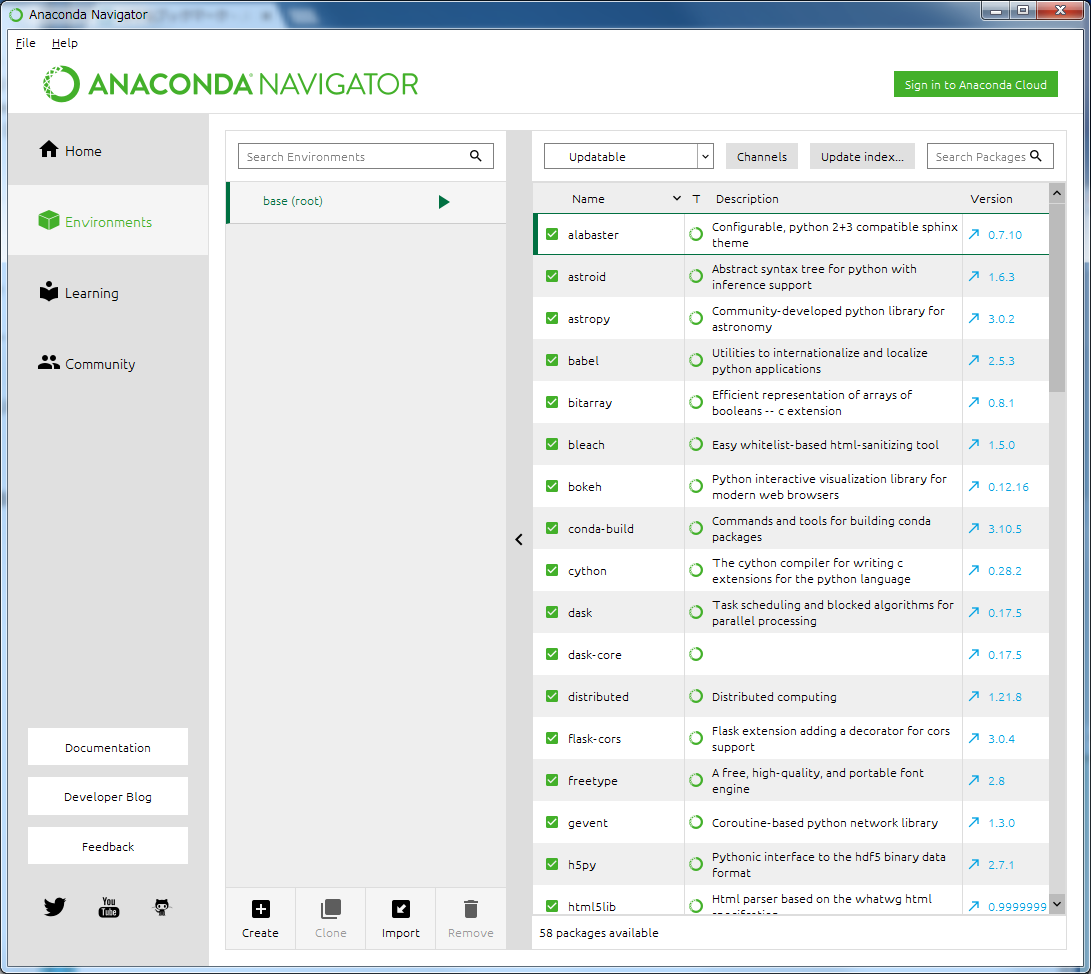Switch to the Learning tab
The width and height of the screenshot is (1091, 974).
coord(109,292)
